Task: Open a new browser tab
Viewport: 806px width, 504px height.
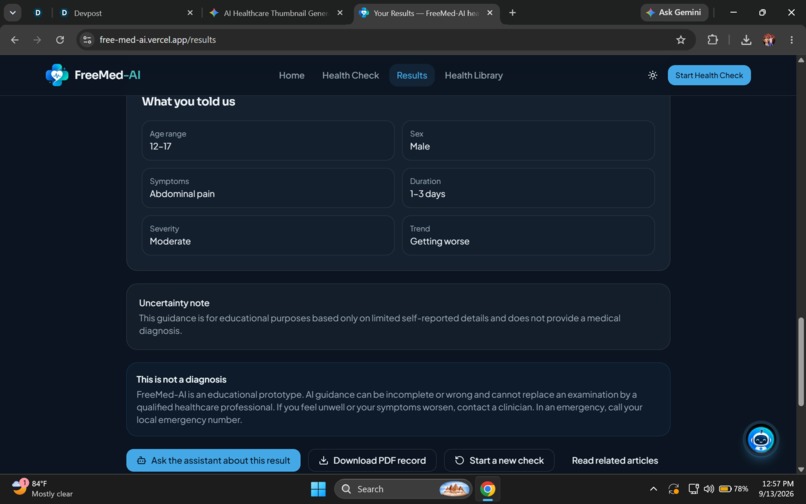Action: pos(512,13)
